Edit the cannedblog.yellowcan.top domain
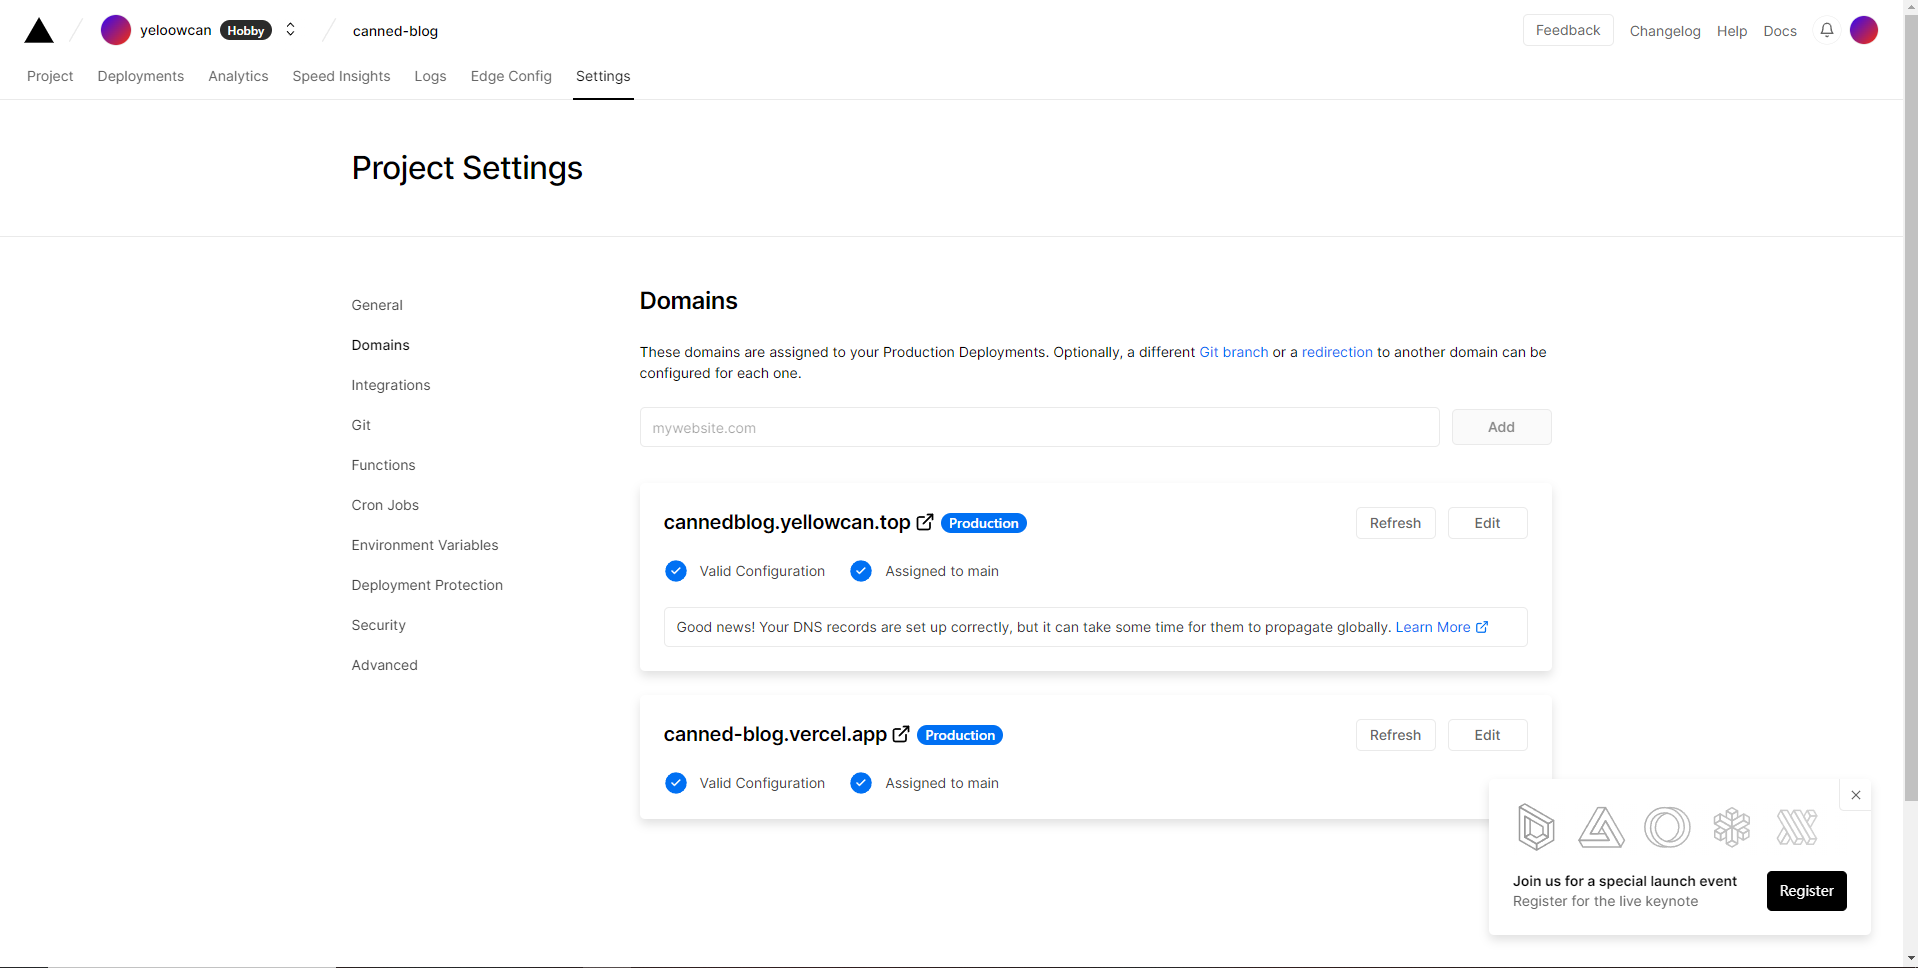 point(1487,523)
